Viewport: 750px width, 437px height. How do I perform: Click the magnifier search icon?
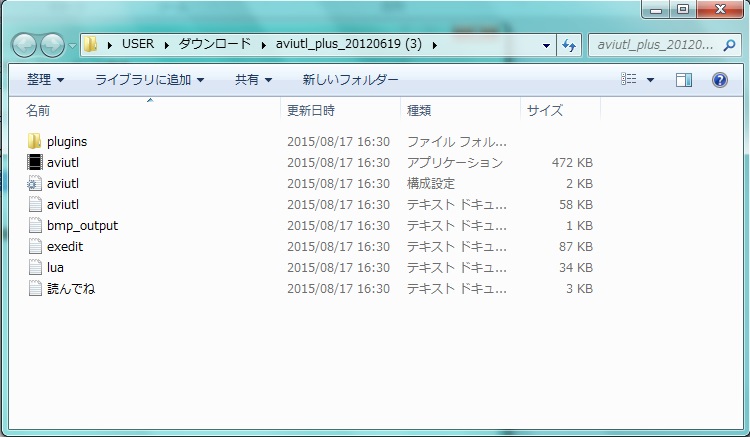tap(729, 45)
